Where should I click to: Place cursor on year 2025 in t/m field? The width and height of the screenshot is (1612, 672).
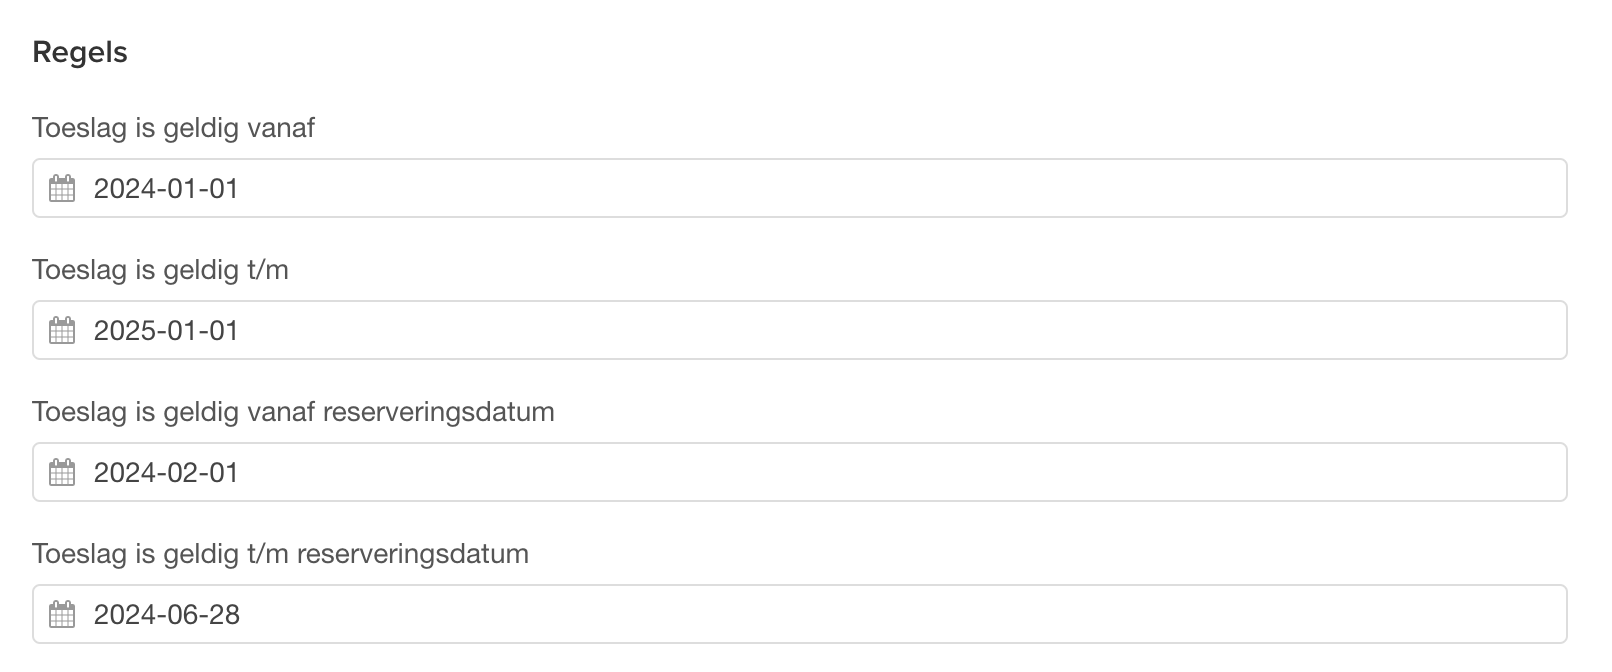tap(124, 330)
